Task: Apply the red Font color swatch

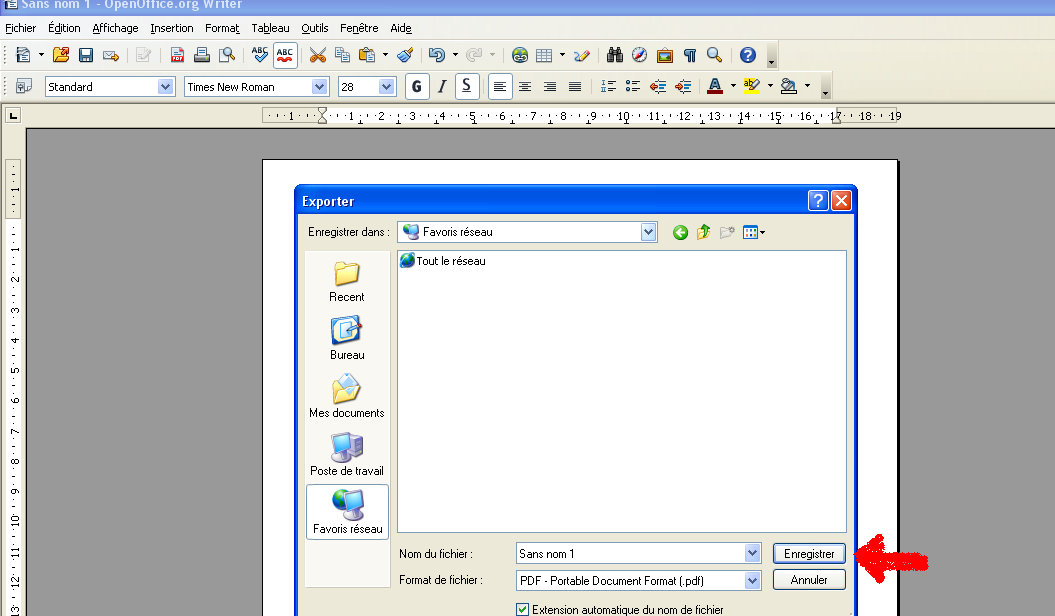Action: point(715,87)
